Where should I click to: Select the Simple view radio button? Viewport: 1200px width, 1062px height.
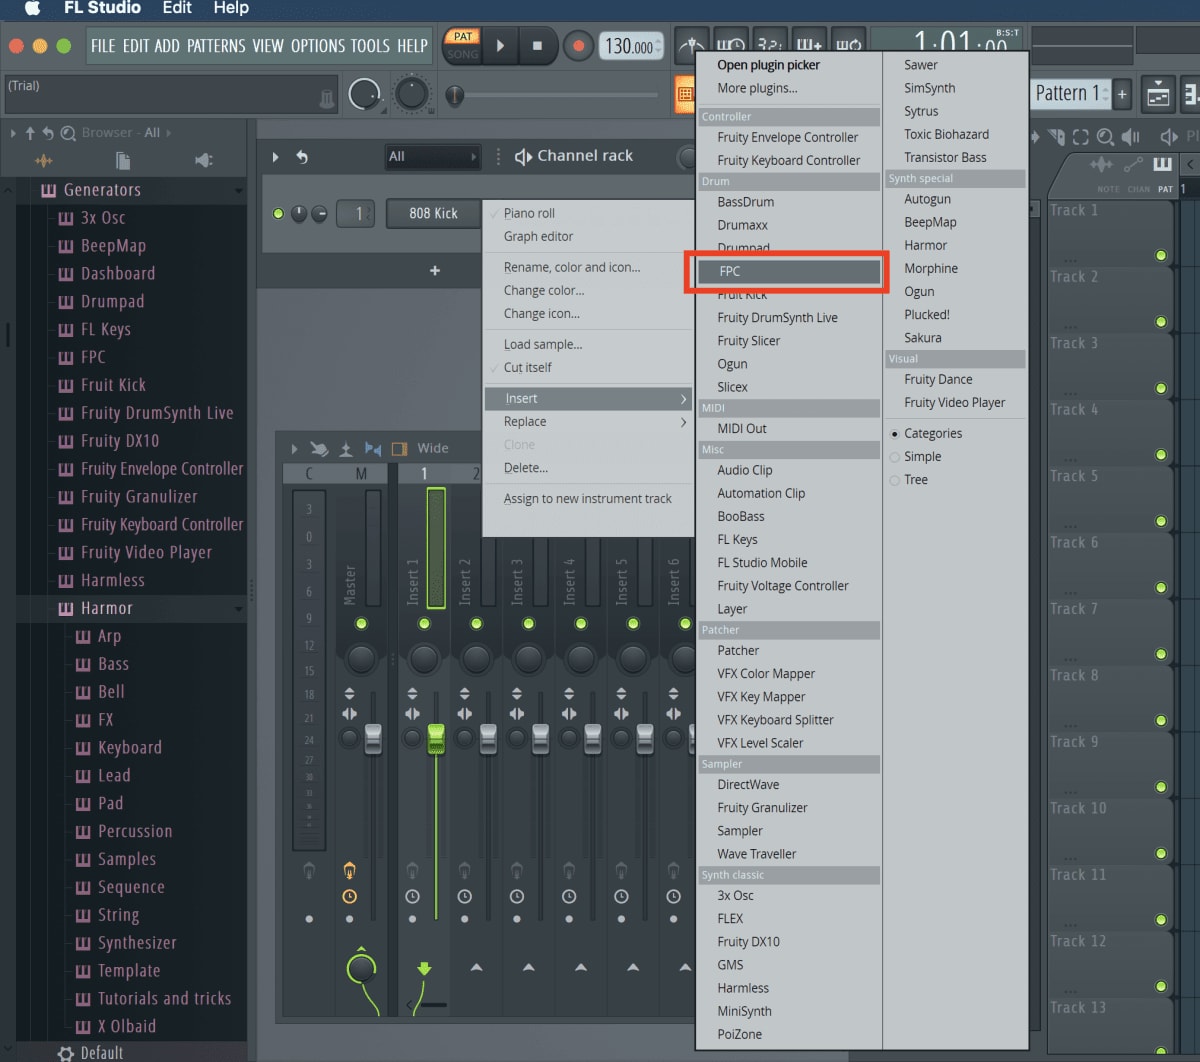(x=893, y=456)
